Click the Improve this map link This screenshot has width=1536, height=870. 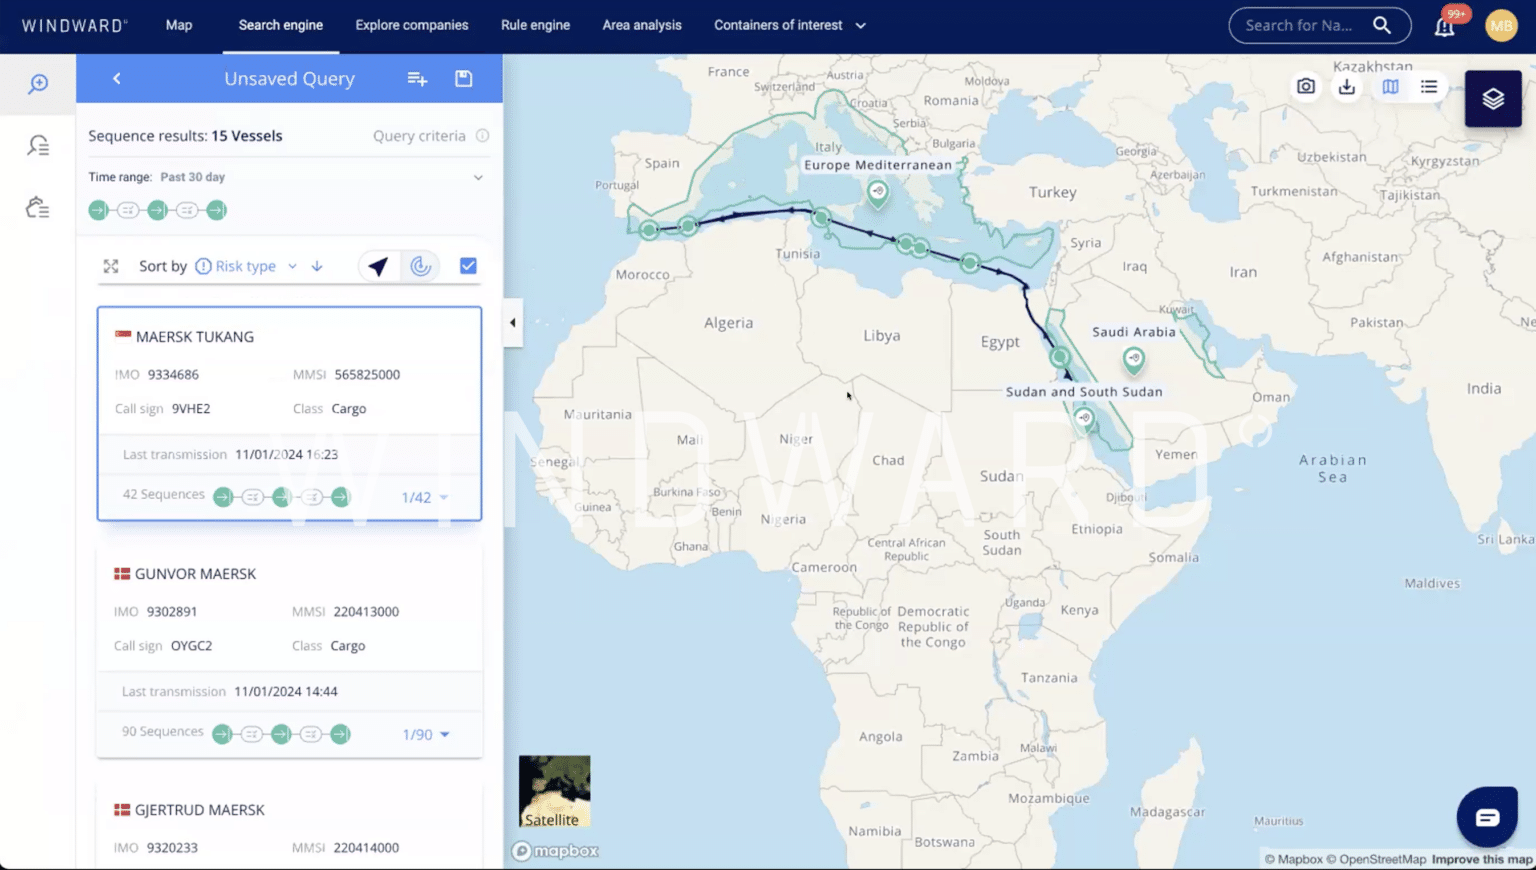tap(1482, 859)
